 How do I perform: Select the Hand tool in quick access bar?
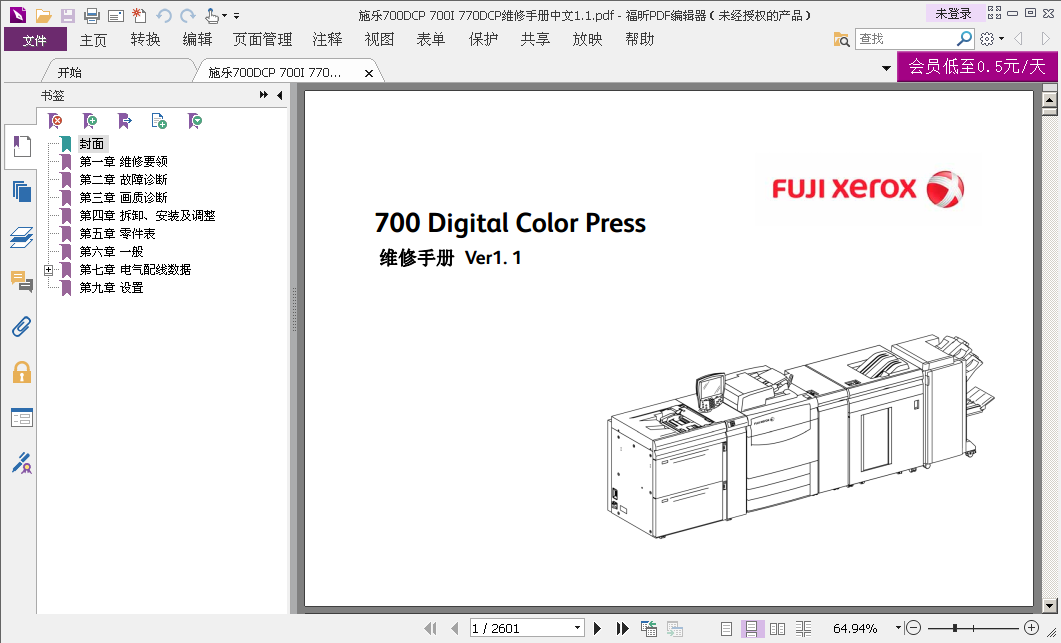coord(212,15)
